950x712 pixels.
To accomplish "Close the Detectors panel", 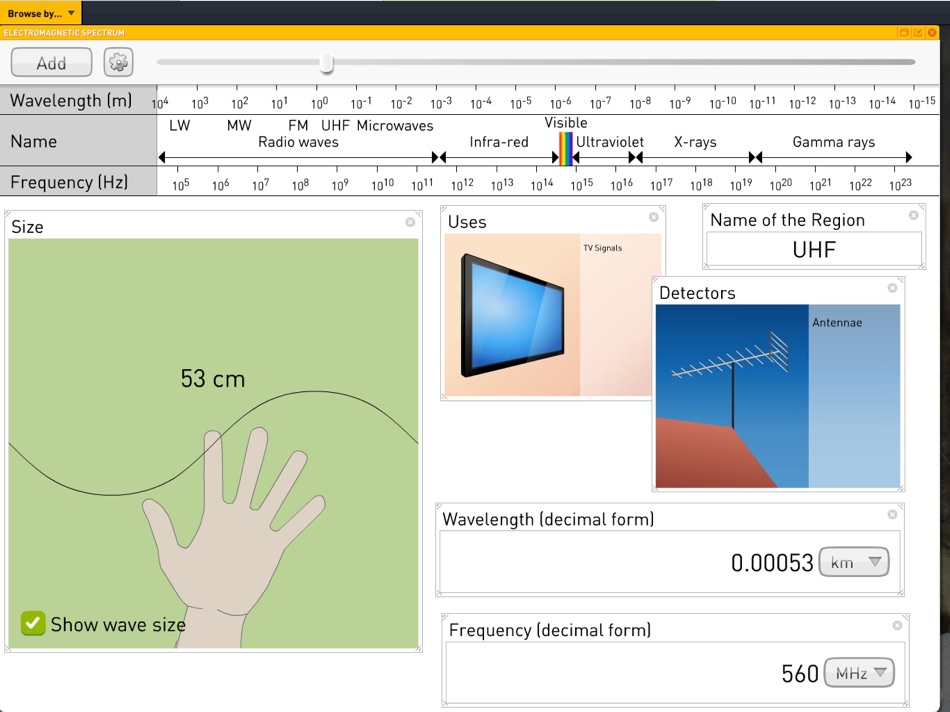I will [892, 288].
